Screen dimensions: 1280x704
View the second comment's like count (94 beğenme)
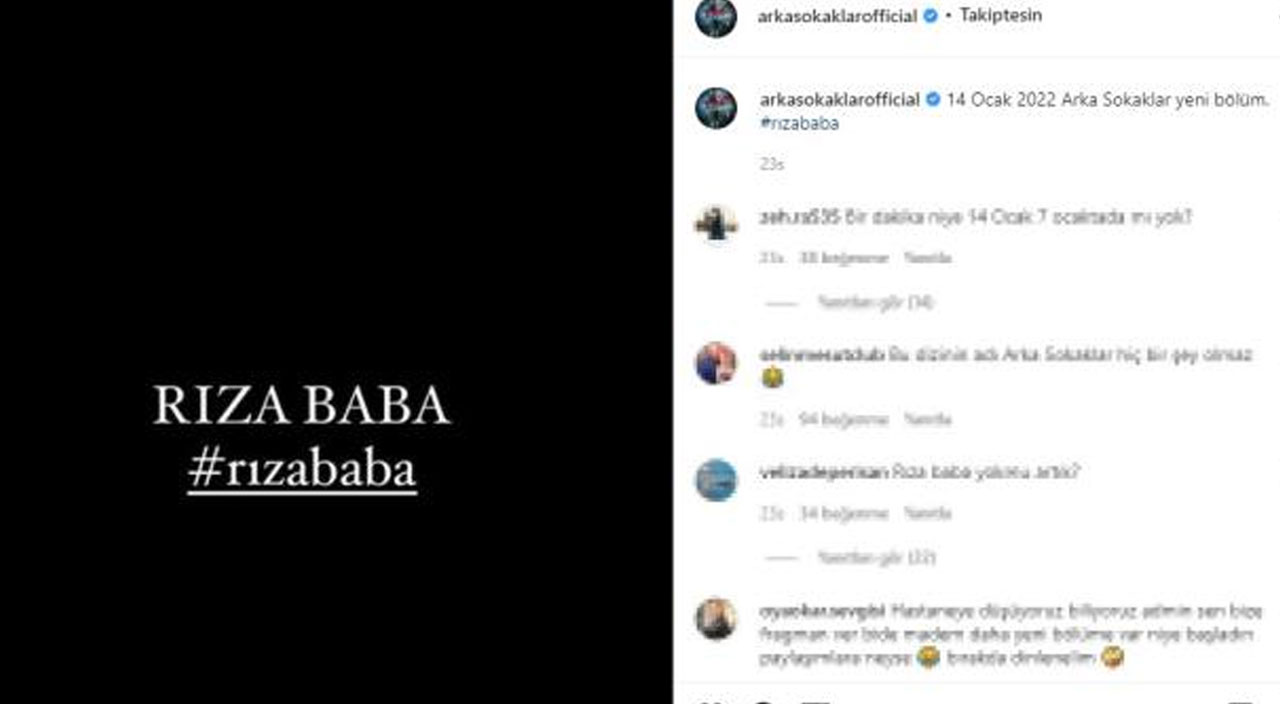[843, 420]
